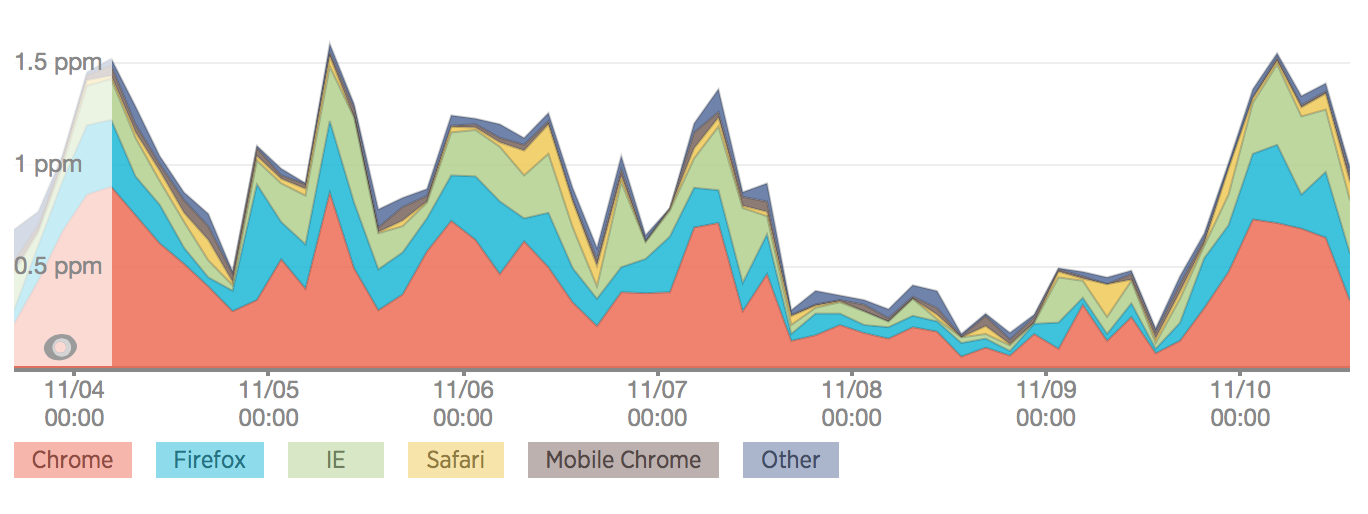Disable the Safari legend item
The width and height of the screenshot is (1368, 514).
pyautogui.click(x=456, y=460)
